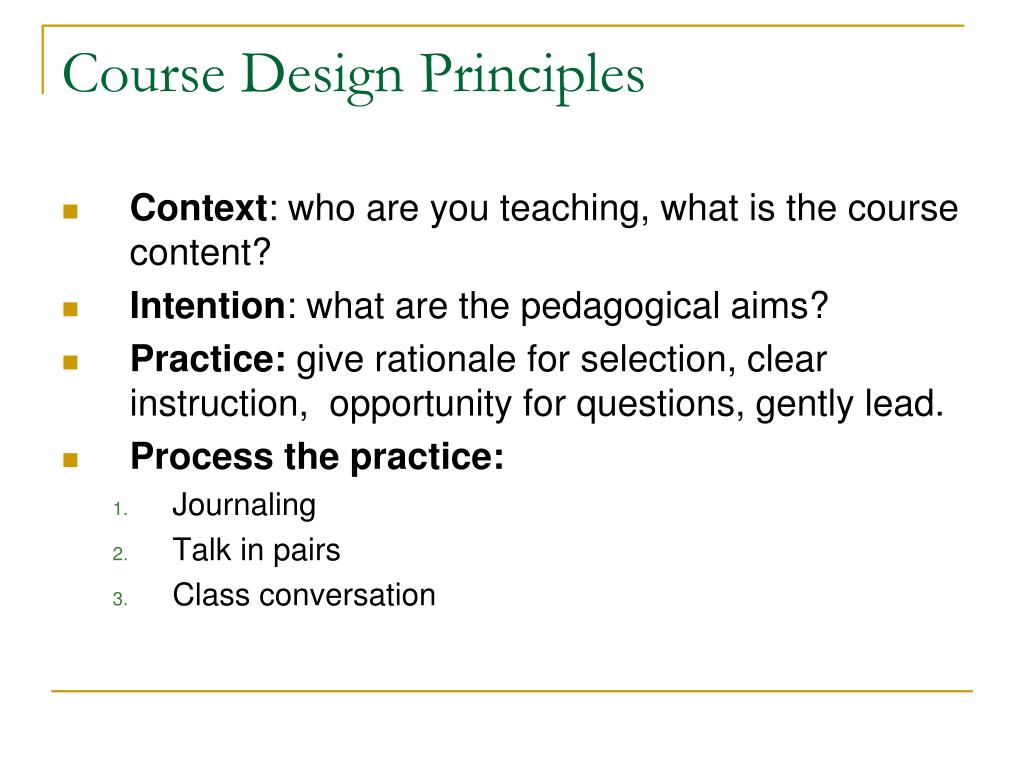Select the Process the practice: heading
The image size is (1024, 768).
tap(317, 456)
